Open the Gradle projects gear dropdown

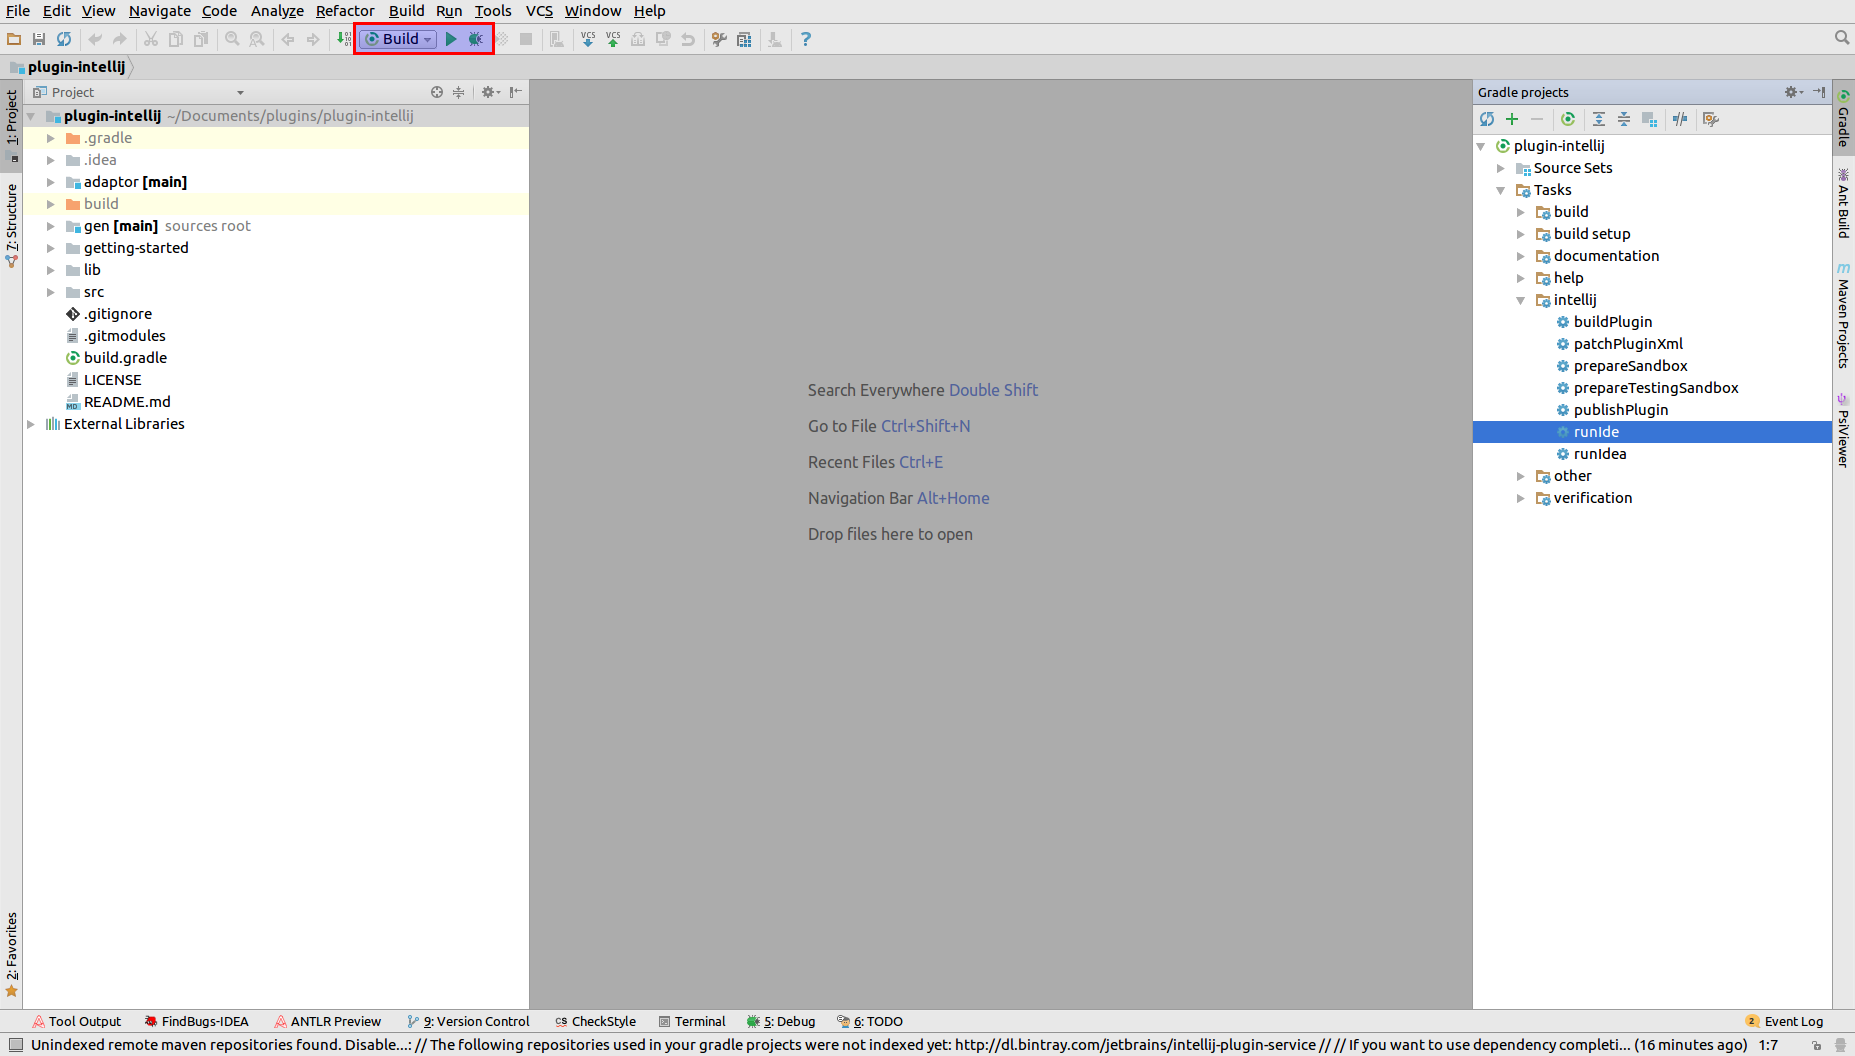pos(1794,92)
